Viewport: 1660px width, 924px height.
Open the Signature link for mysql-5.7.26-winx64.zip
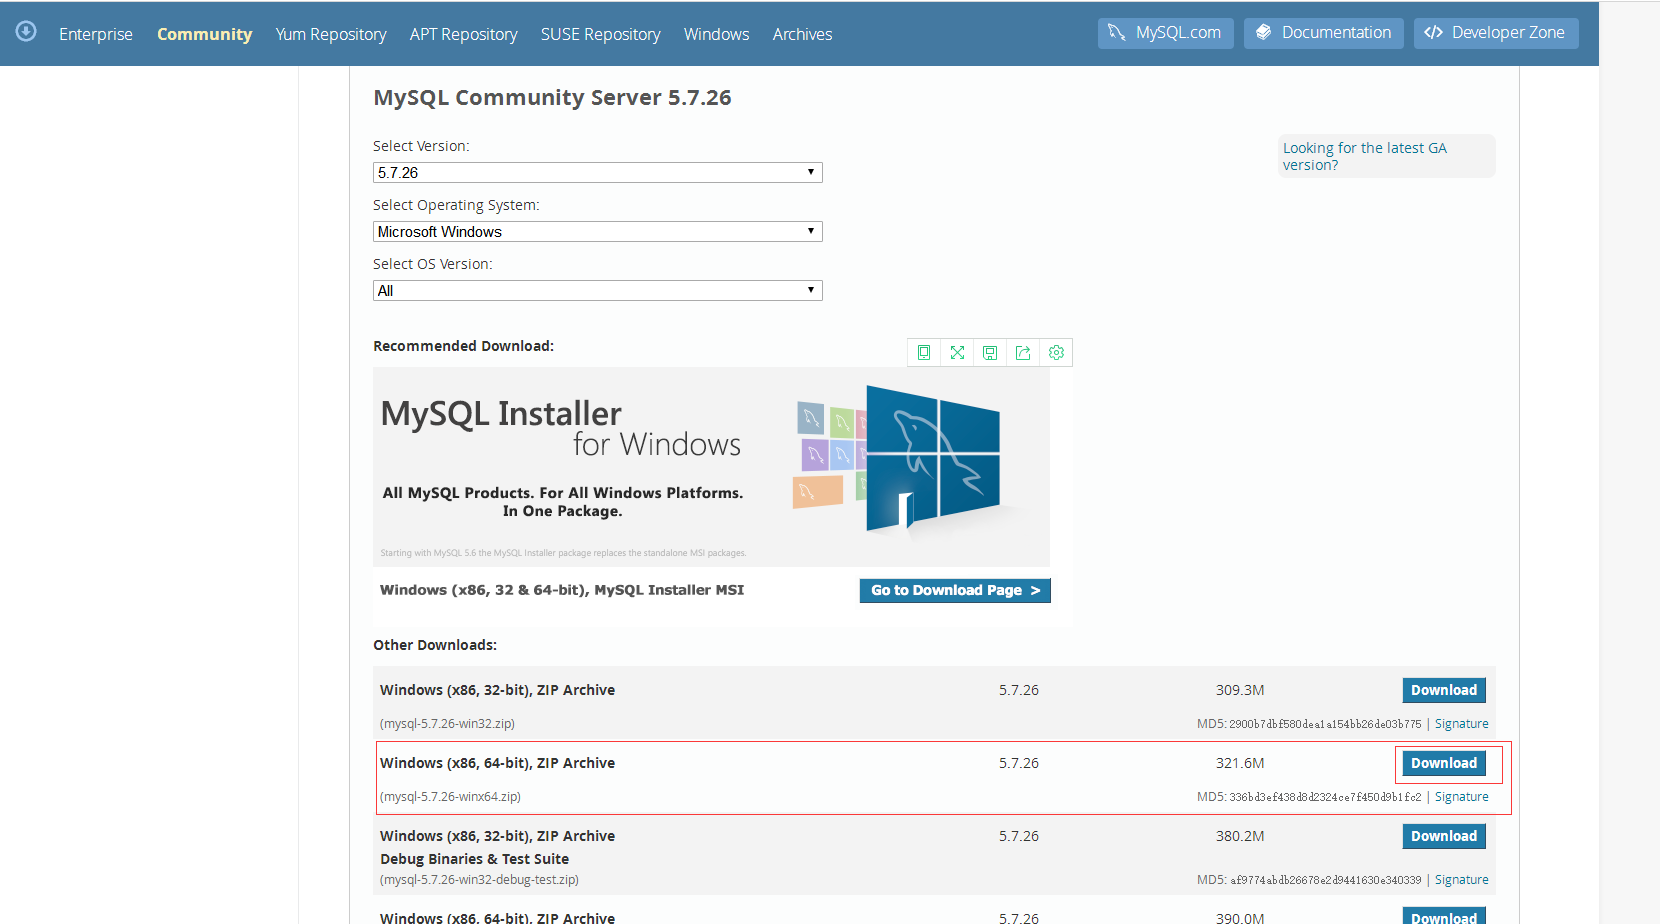click(1461, 797)
